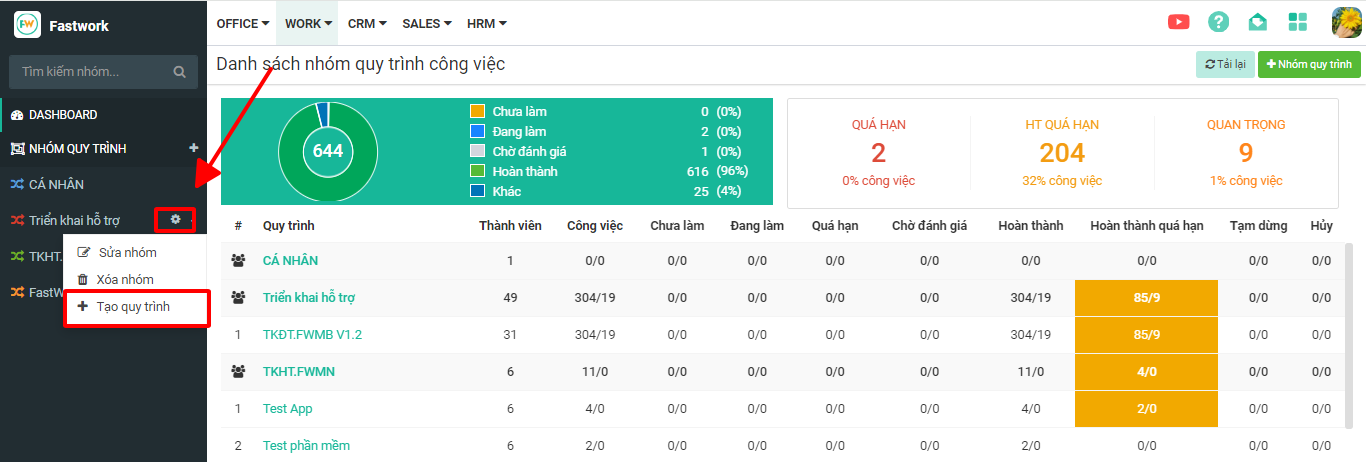Open the SALES dropdown menu

(426, 23)
